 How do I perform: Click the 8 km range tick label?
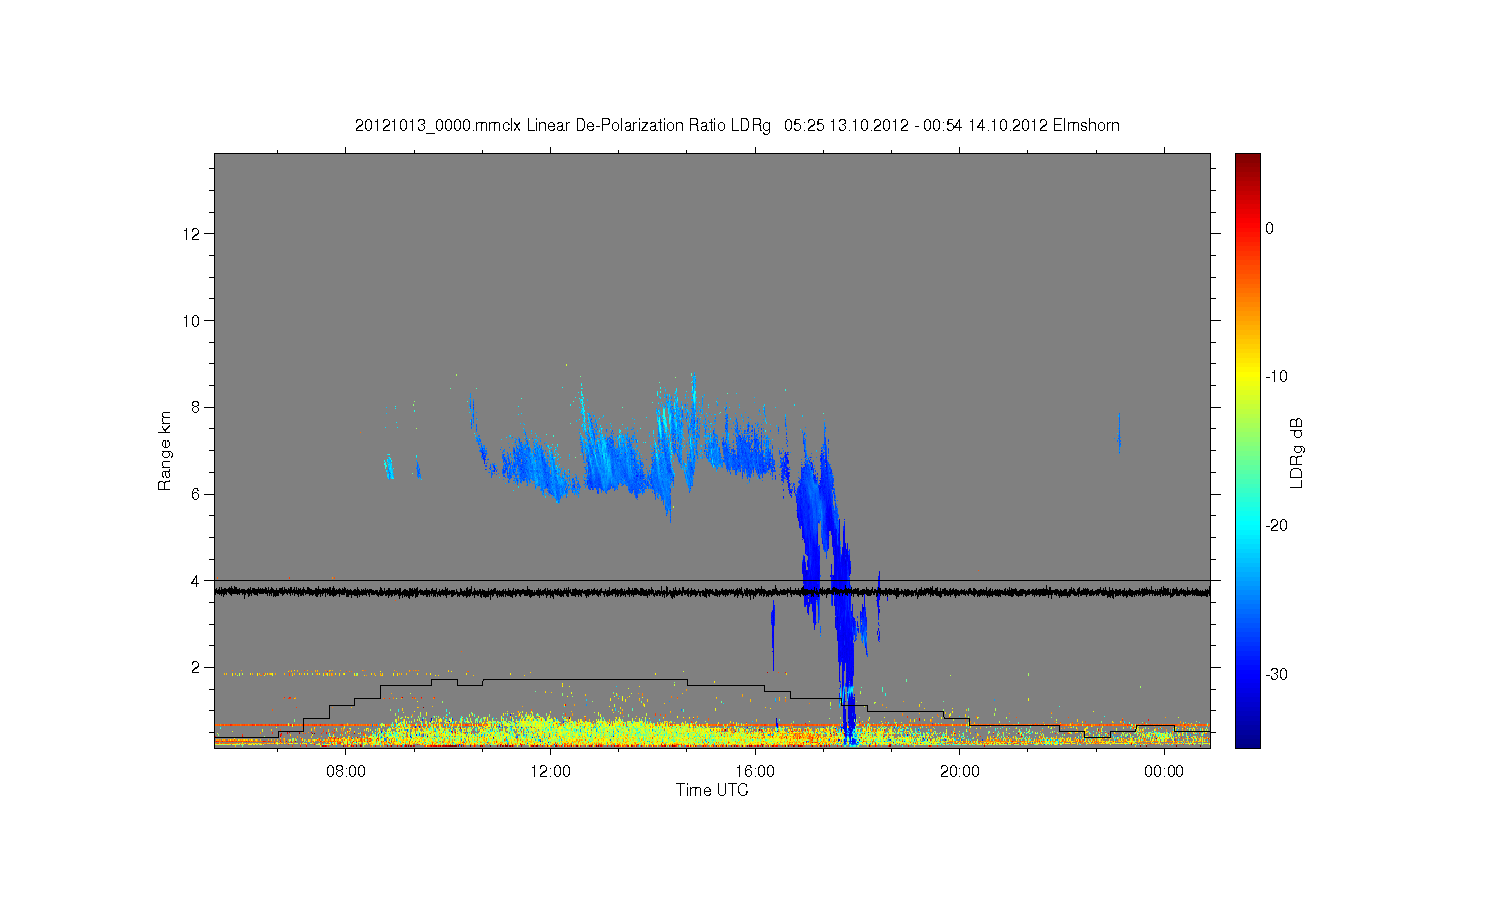(x=196, y=407)
